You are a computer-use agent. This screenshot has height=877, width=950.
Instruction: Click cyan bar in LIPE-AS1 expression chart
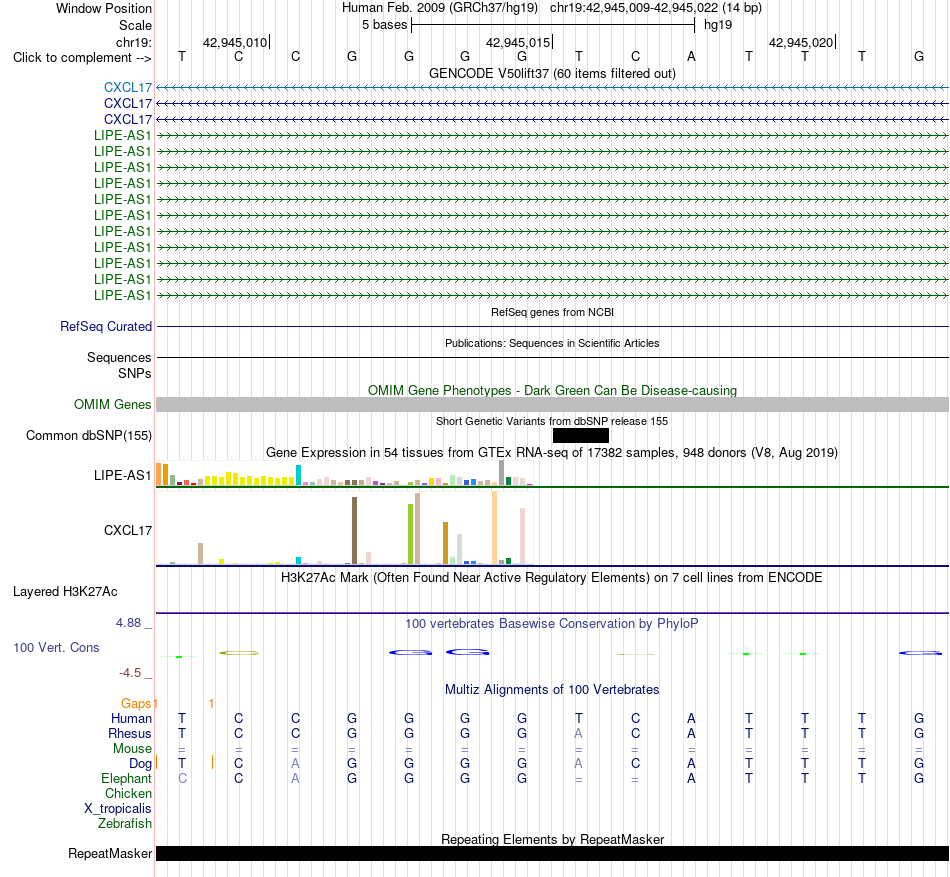(298, 475)
